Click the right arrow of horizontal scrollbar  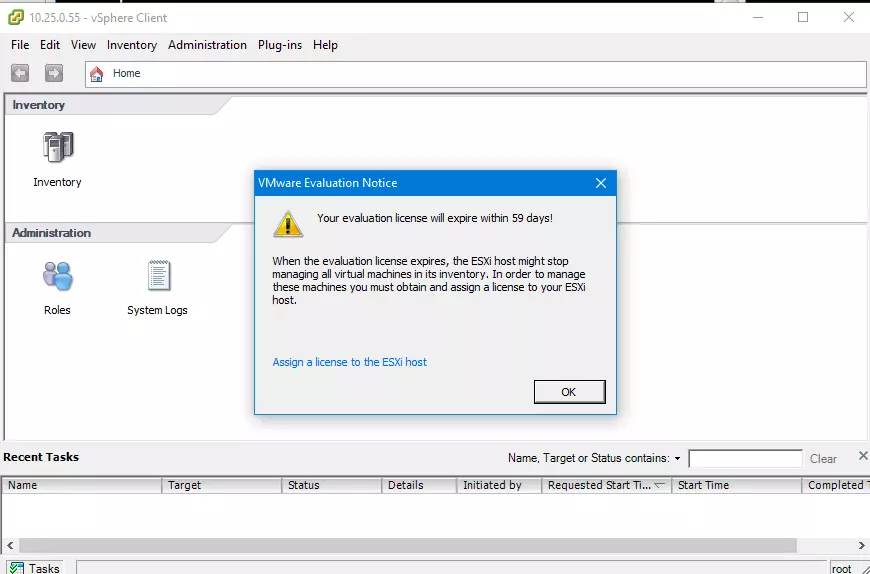862,546
